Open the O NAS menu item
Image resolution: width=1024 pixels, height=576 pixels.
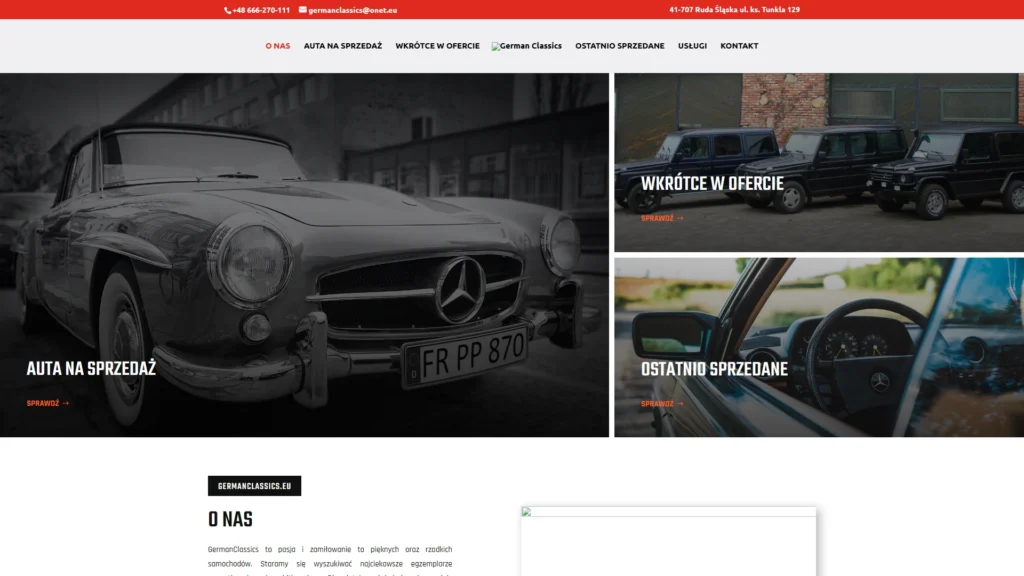pyautogui.click(x=278, y=46)
